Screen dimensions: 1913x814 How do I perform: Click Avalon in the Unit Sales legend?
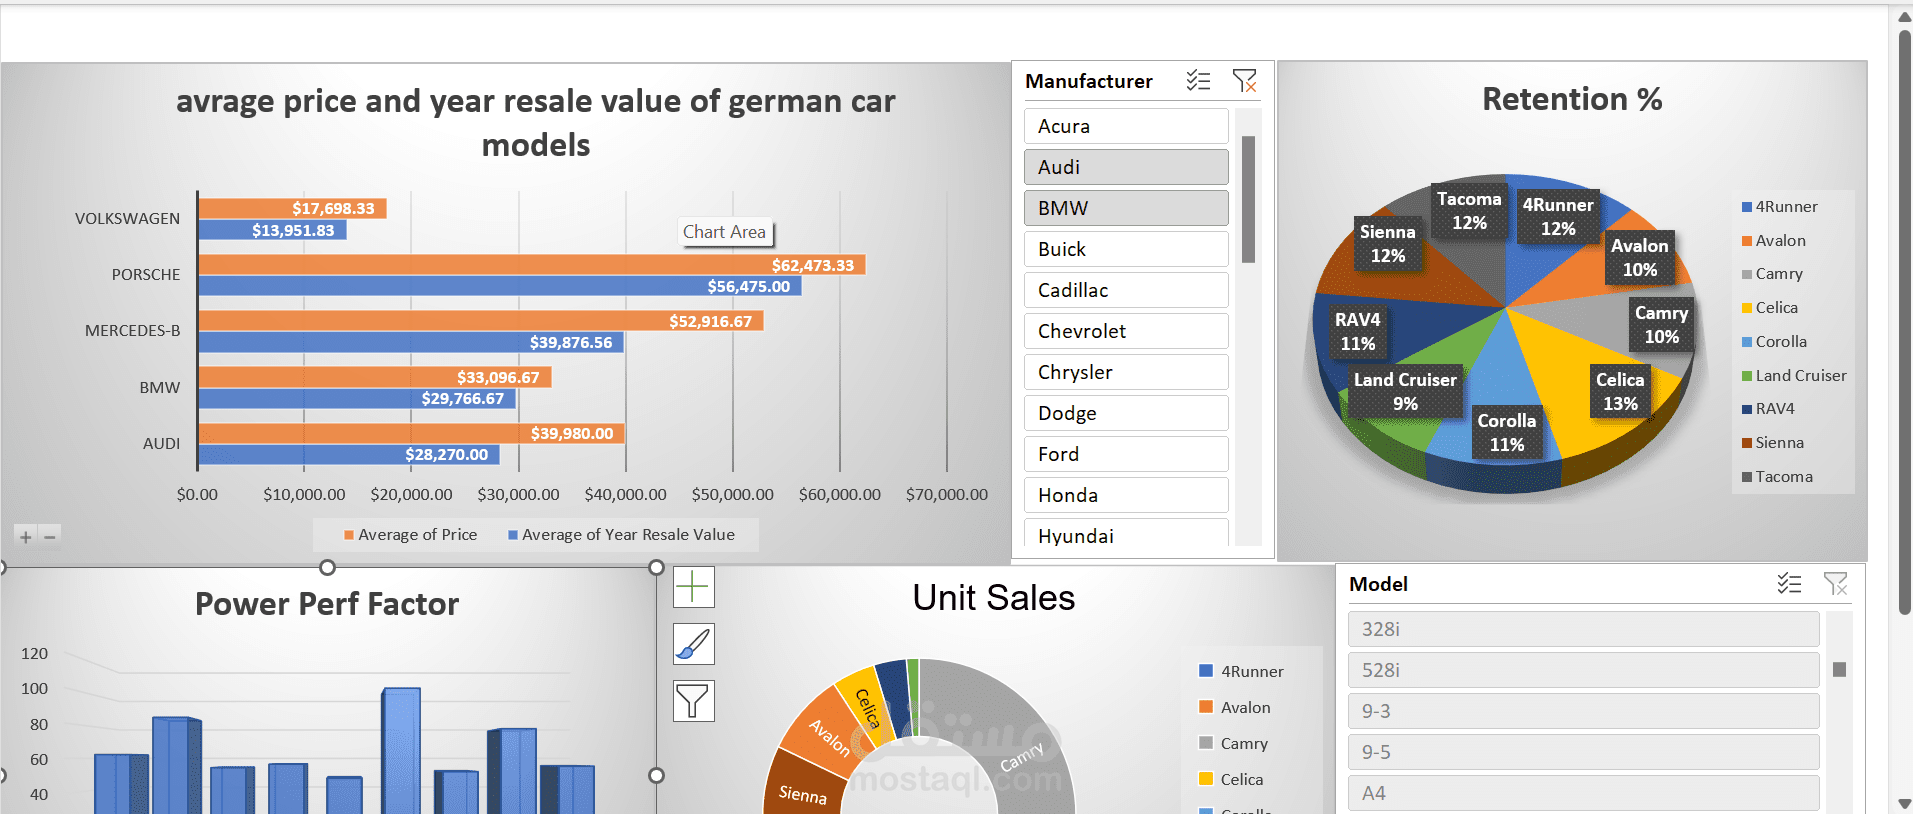click(x=1235, y=708)
